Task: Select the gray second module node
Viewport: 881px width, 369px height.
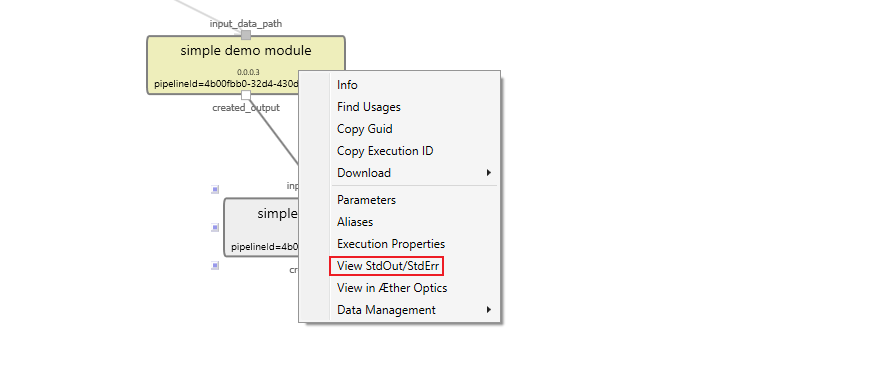Action: (261, 227)
